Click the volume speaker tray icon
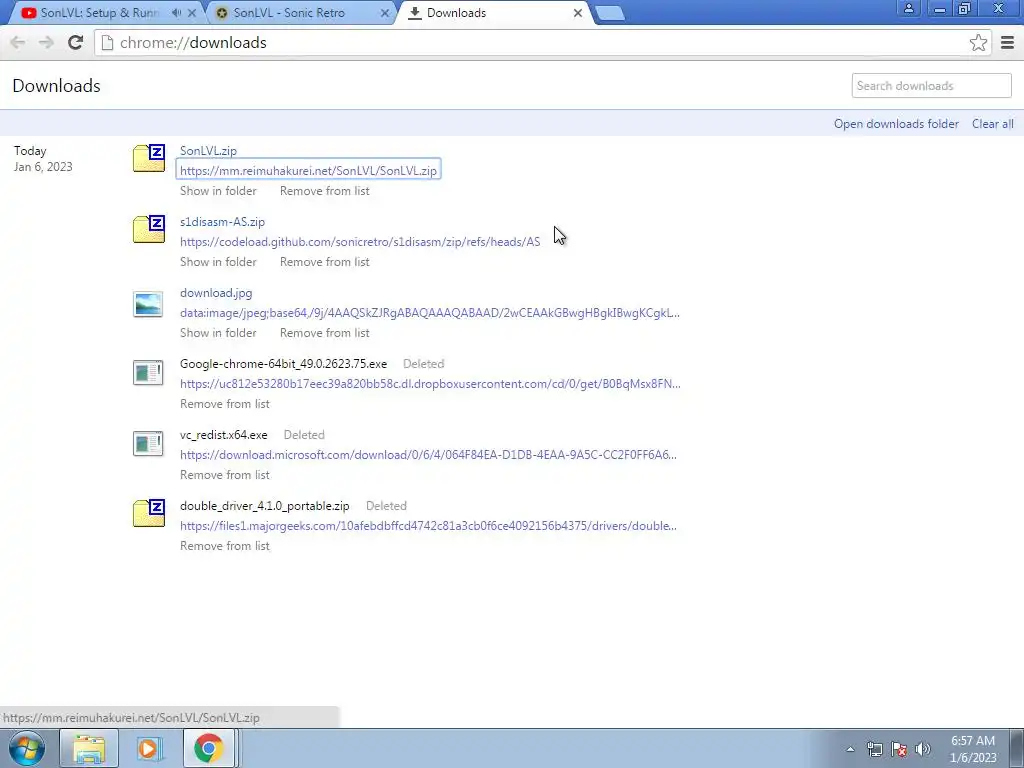 pos(923,749)
